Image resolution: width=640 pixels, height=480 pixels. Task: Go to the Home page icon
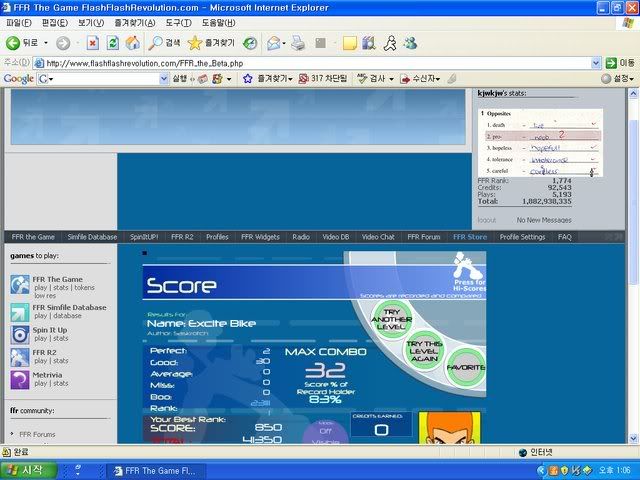coord(132,43)
